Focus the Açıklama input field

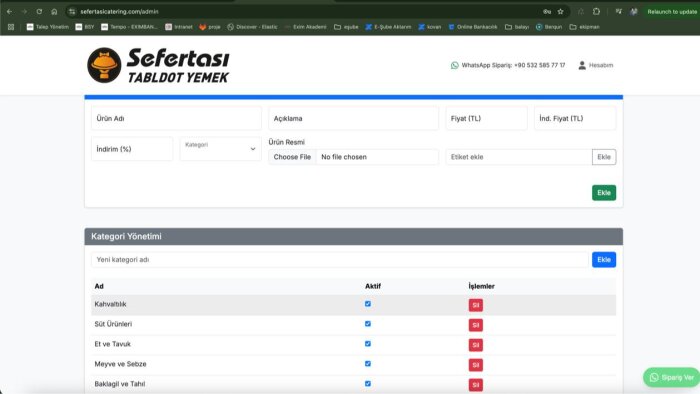pyautogui.click(x=353, y=118)
